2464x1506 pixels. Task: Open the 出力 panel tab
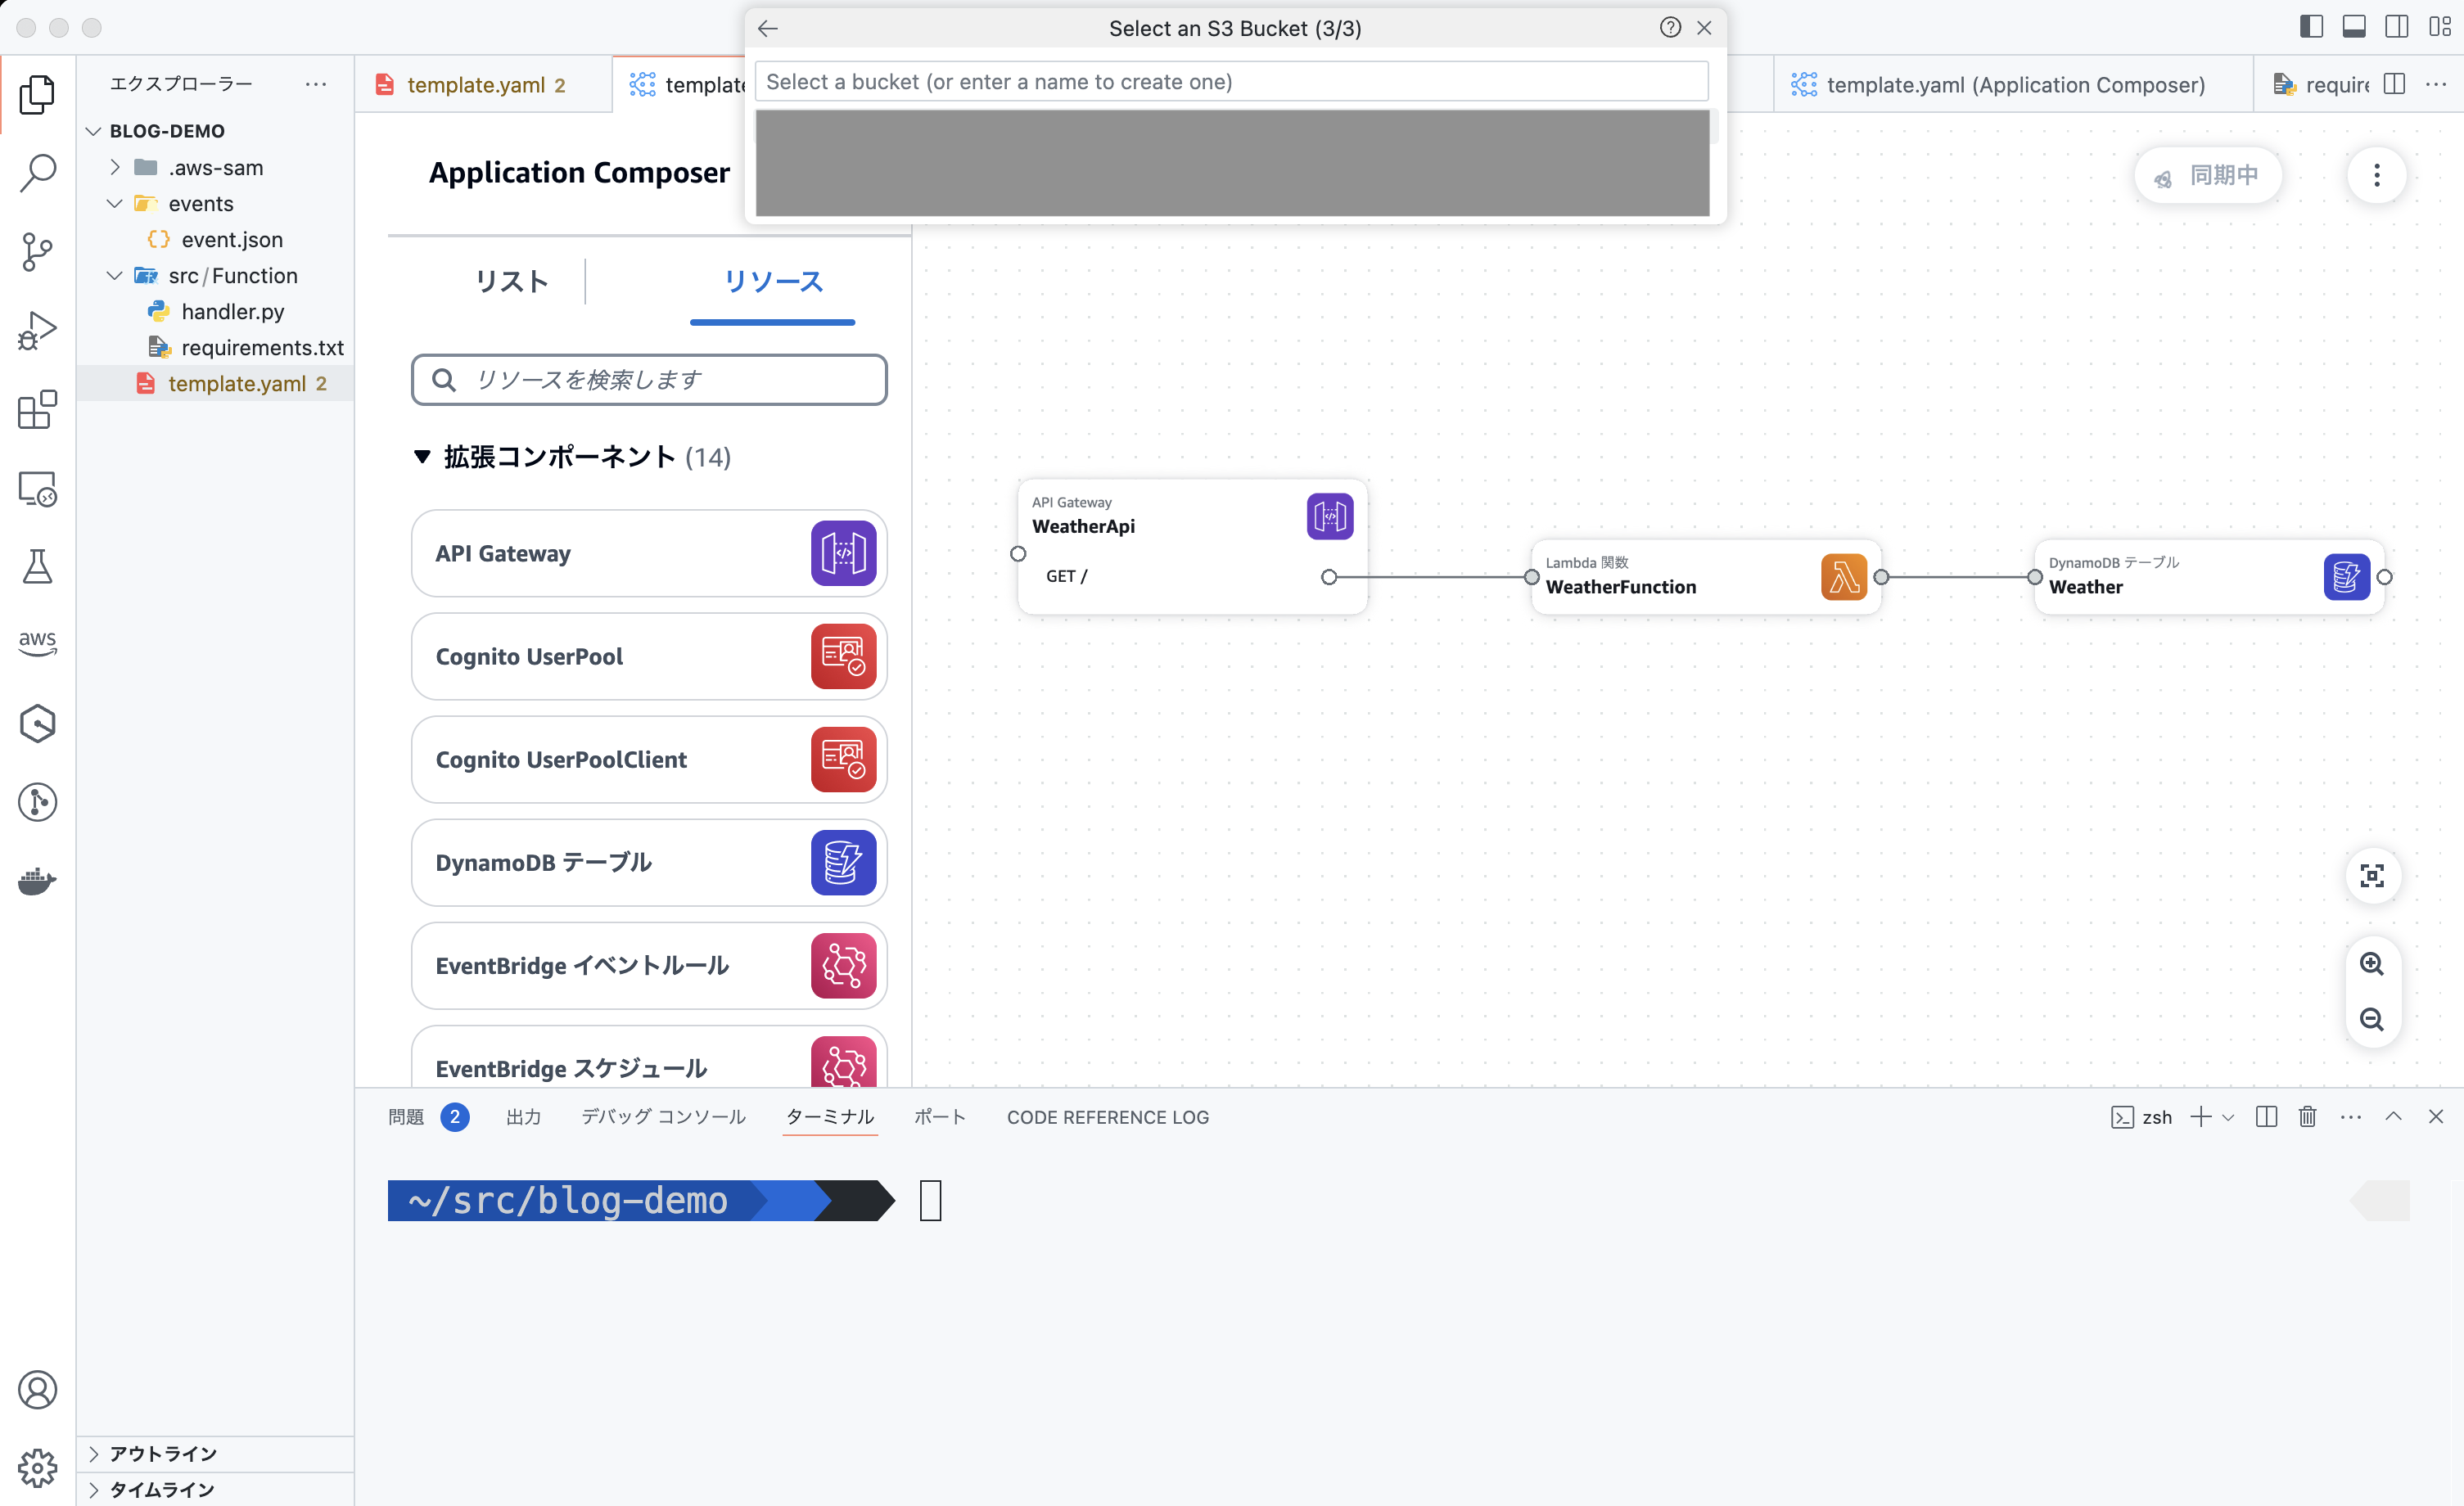[x=523, y=1117]
